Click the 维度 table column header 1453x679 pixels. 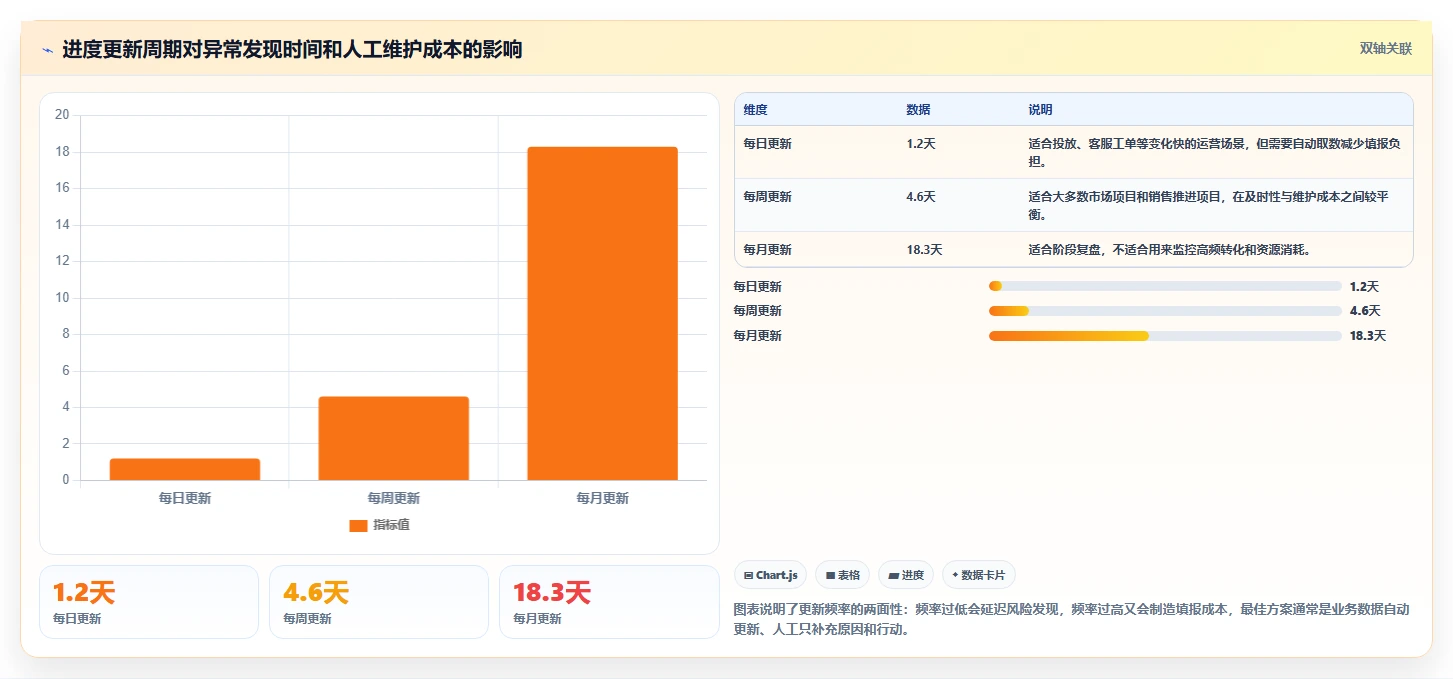[x=756, y=109]
